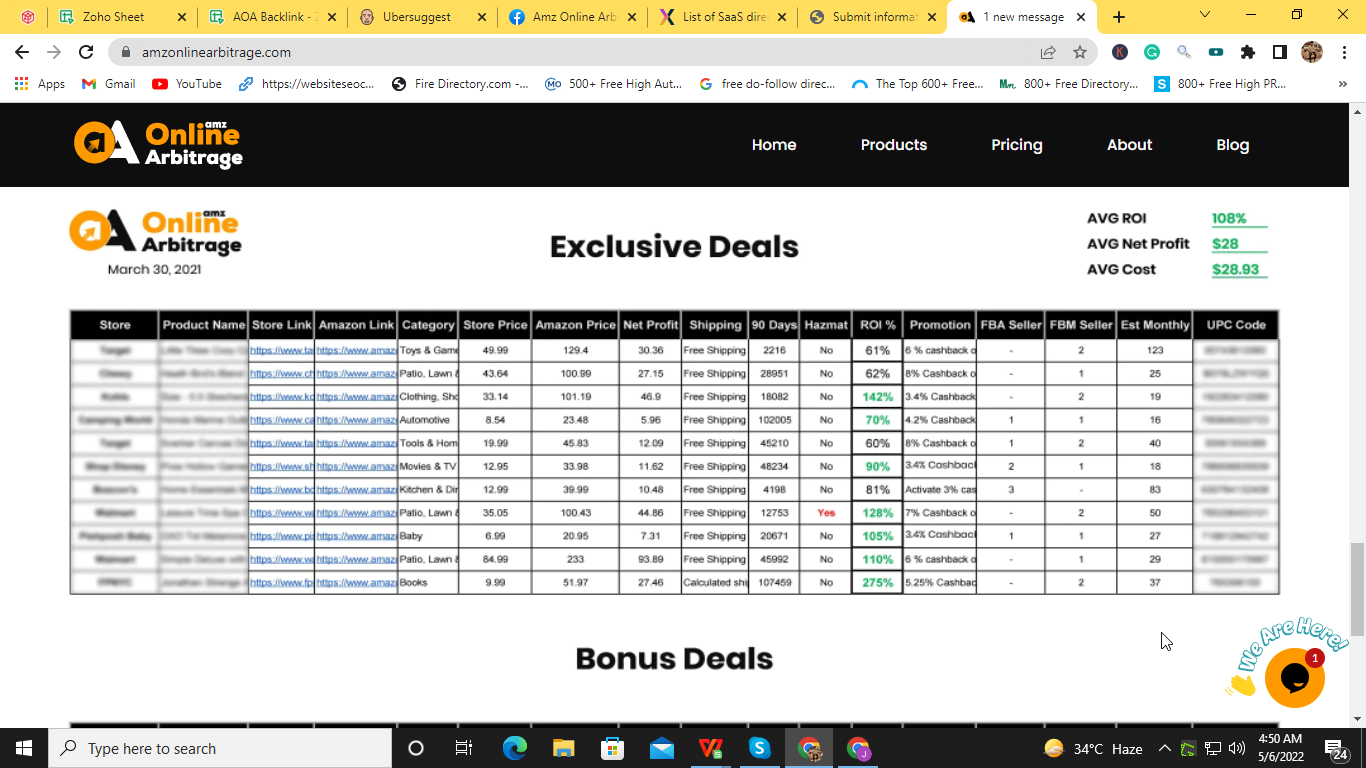Open Skype from the taskbar
Image resolution: width=1366 pixels, height=768 pixels.
click(760, 748)
